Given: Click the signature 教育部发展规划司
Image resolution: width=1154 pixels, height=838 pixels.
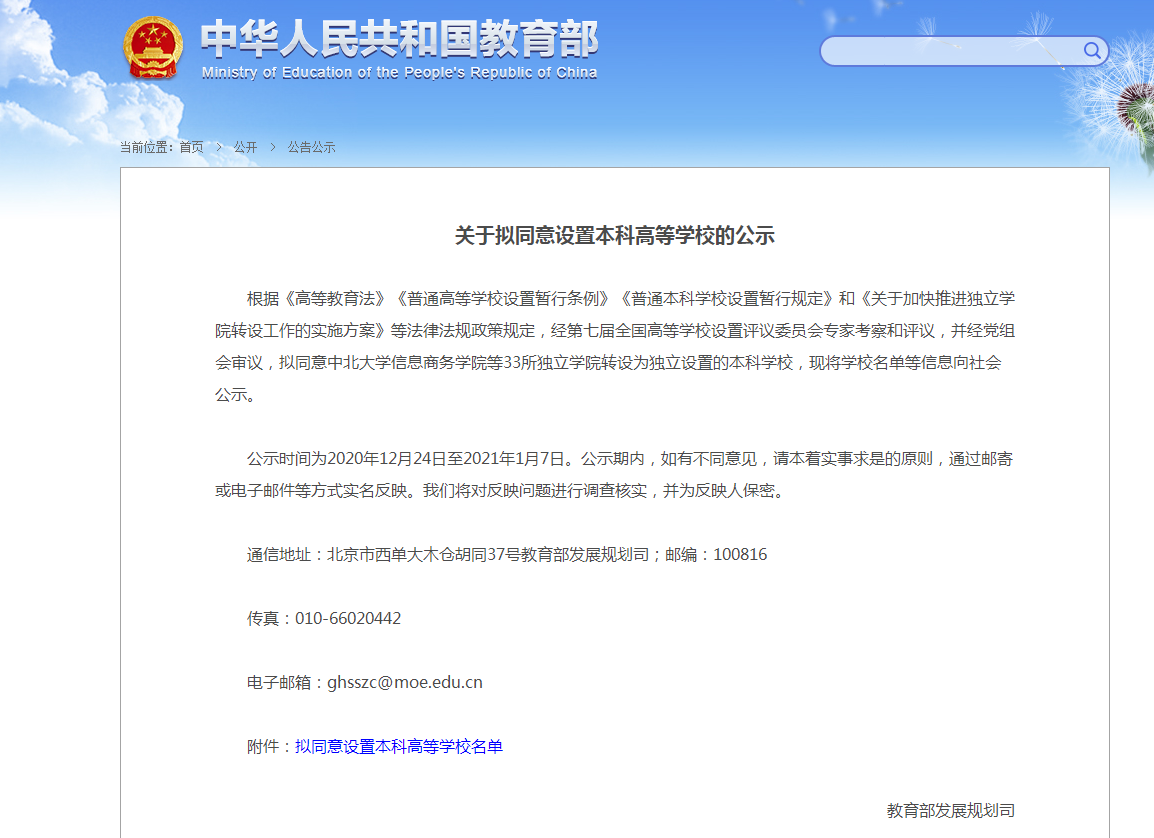Looking at the screenshot, I should (x=951, y=811).
